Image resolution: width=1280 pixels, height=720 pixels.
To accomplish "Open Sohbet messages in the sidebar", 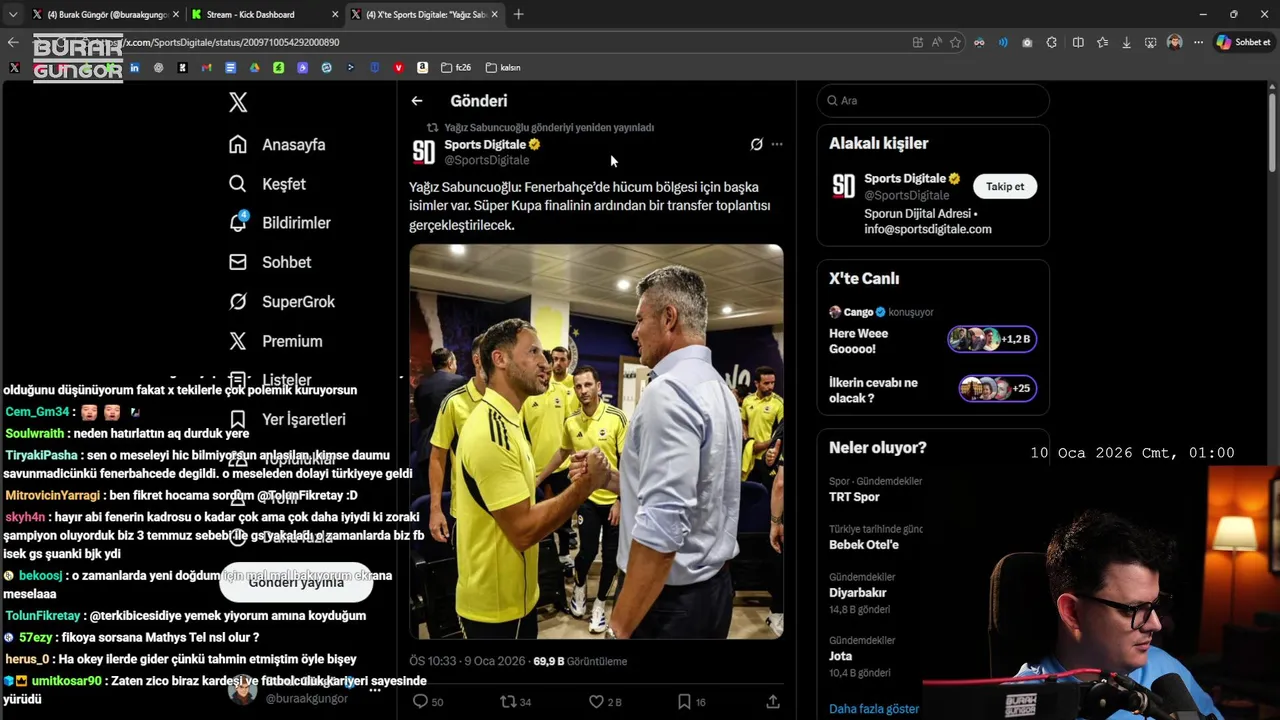I will click(x=270, y=262).
